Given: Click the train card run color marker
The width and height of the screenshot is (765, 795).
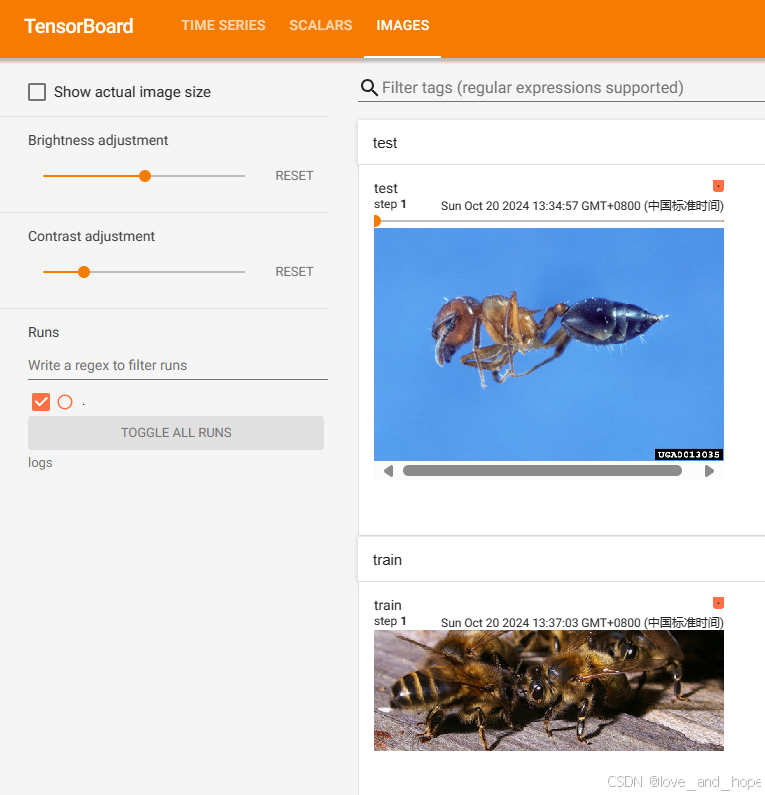Looking at the screenshot, I should (718, 603).
